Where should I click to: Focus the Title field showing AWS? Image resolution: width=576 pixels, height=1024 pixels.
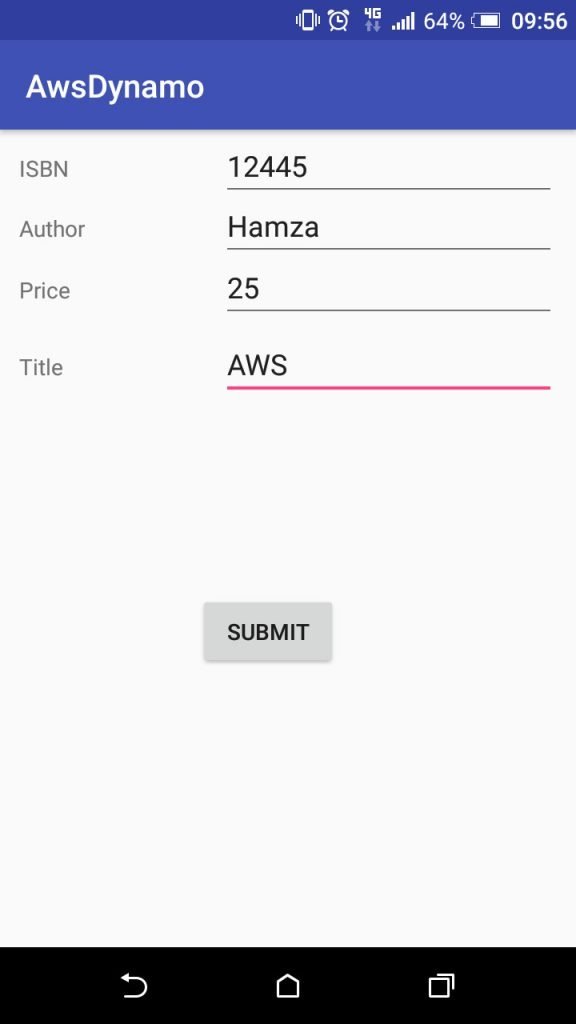click(388, 366)
